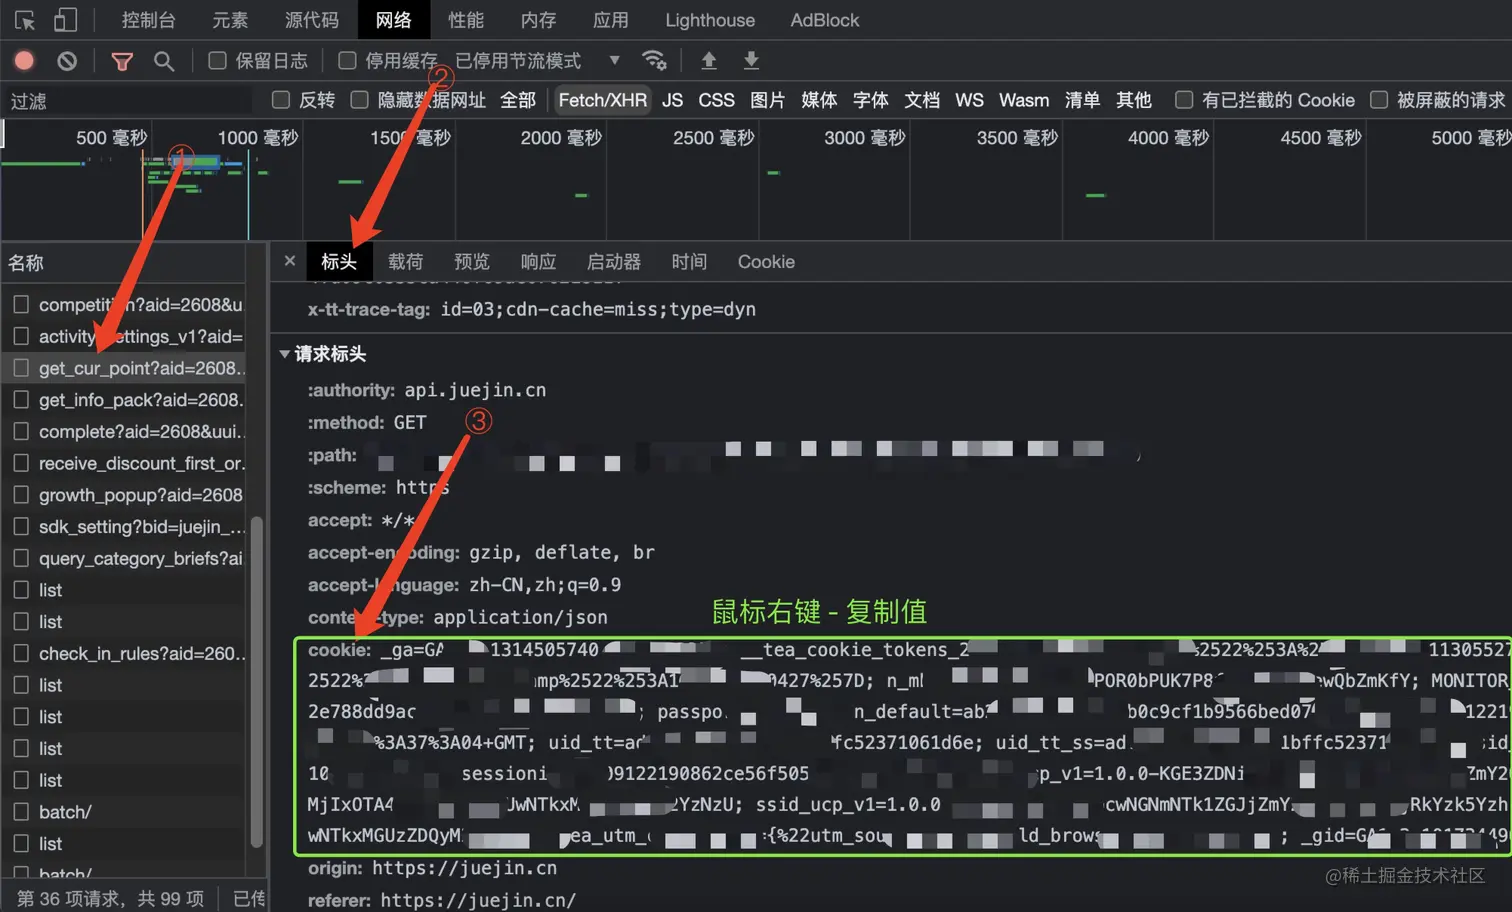The height and width of the screenshot is (912, 1512).
Task: Open the 启动器 details tab
Action: pos(614,262)
